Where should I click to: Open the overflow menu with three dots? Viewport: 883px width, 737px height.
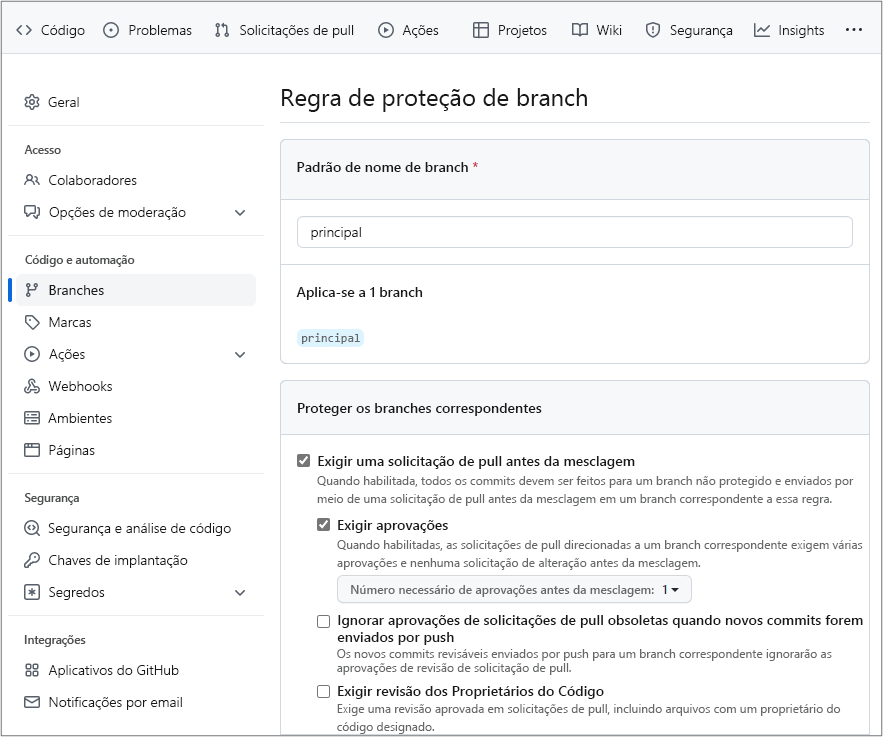[853, 30]
